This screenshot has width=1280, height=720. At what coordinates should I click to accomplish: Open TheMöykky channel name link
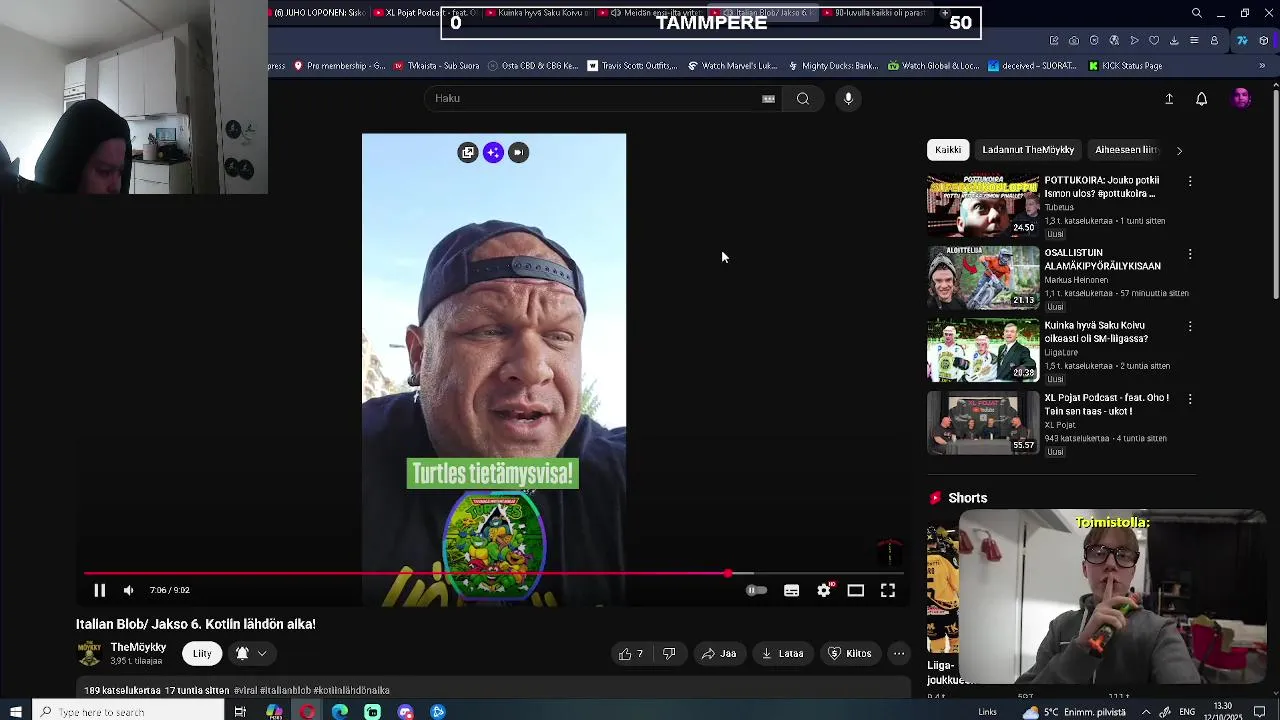pyautogui.click(x=138, y=648)
